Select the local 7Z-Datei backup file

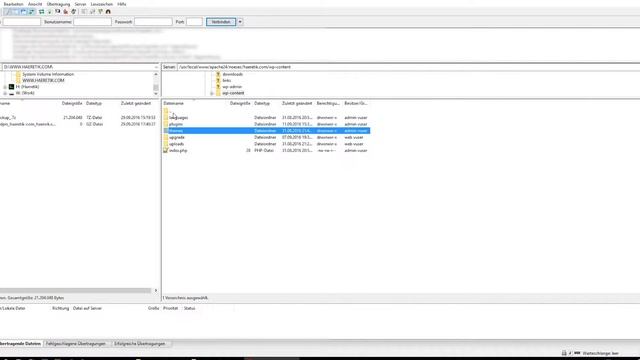[x=78, y=118]
